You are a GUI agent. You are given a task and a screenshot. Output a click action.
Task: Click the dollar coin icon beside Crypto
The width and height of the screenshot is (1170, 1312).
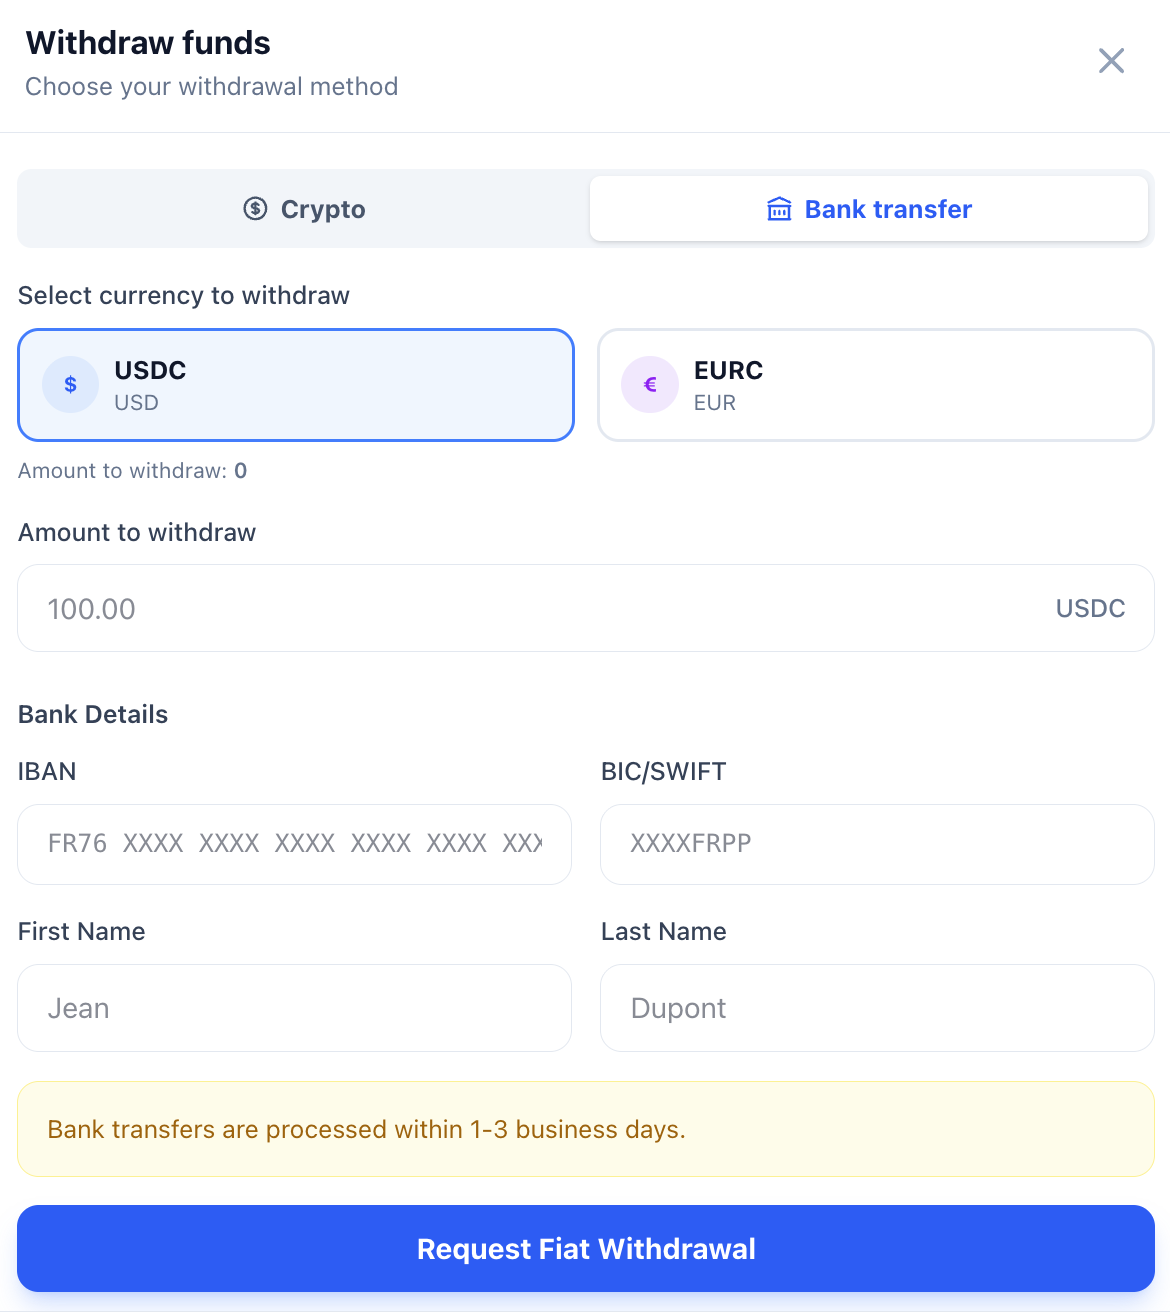(x=255, y=208)
